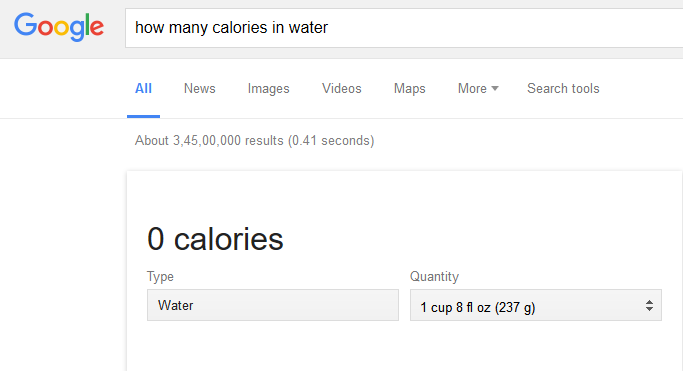Select the Maps tab

409,88
